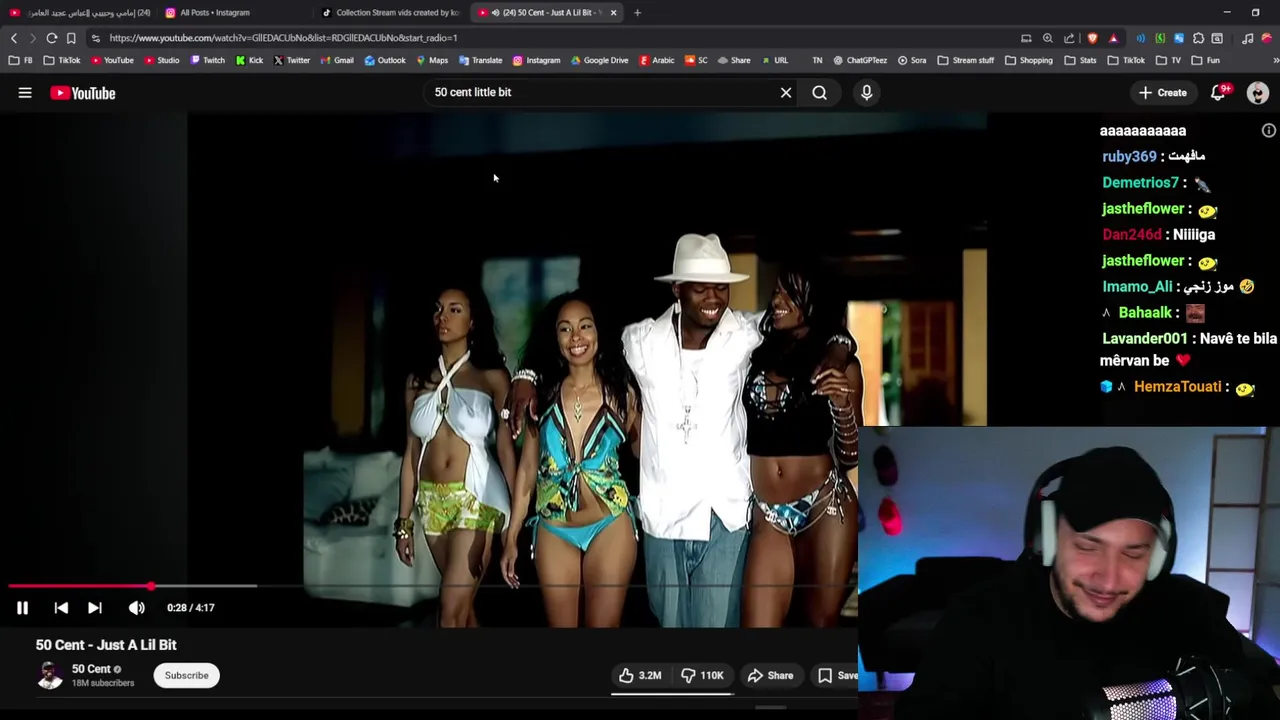The image size is (1280, 720).
Task: Switch to the first Arabic-titled YouTube tab
Action: [80, 13]
